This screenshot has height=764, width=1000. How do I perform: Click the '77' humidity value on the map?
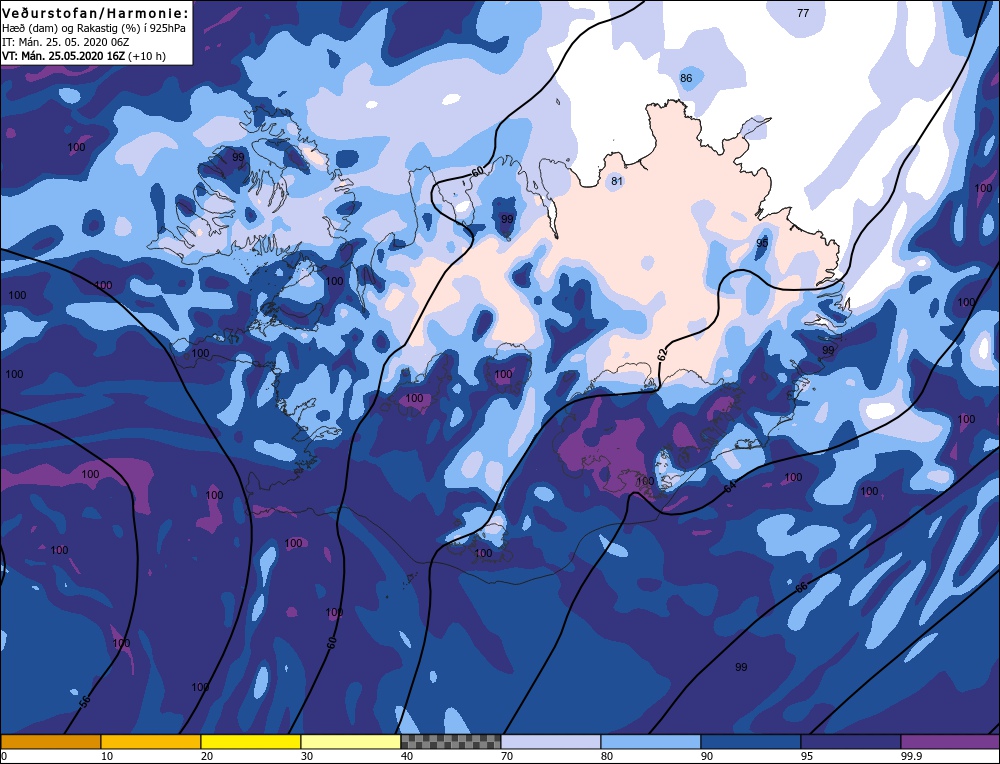point(803,13)
